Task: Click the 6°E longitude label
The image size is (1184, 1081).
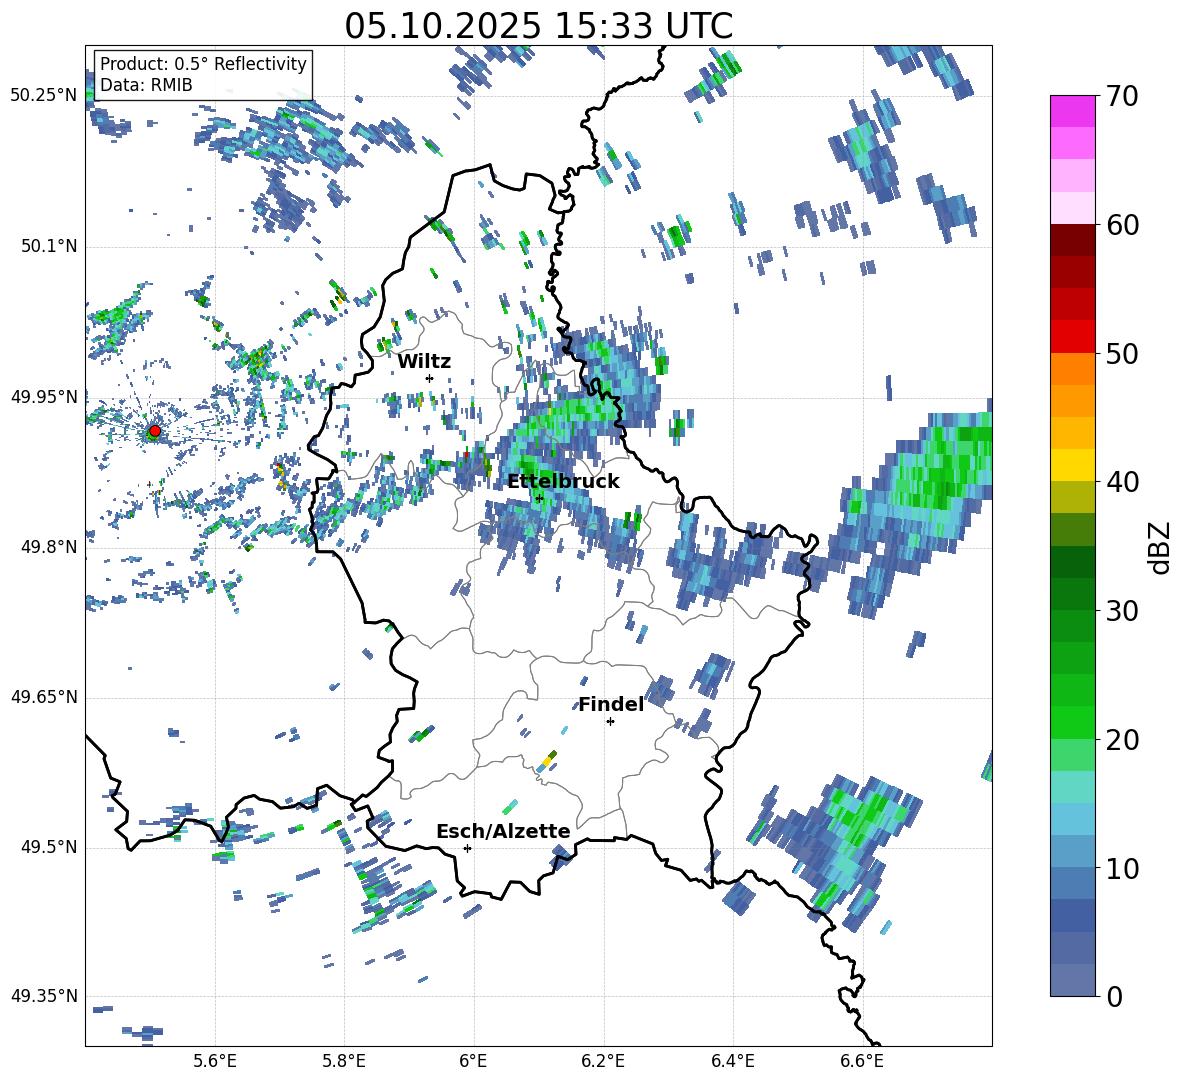Action: [473, 1061]
